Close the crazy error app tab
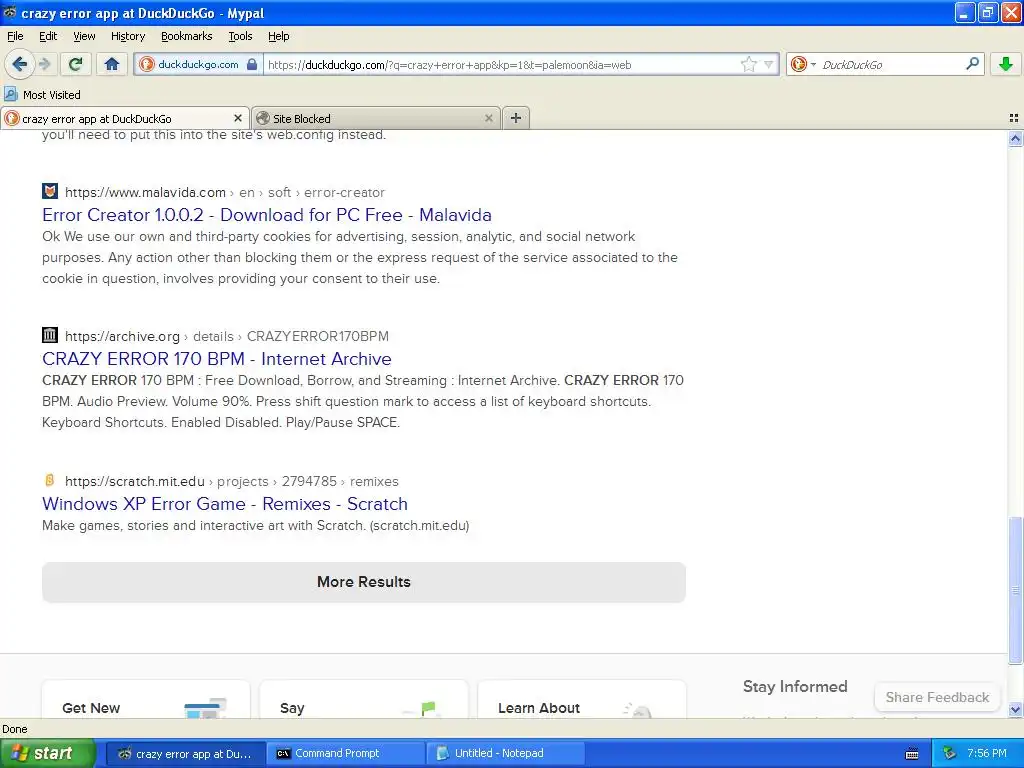The width and height of the screenshot is (1024, 768). click(x=238, y=118)
